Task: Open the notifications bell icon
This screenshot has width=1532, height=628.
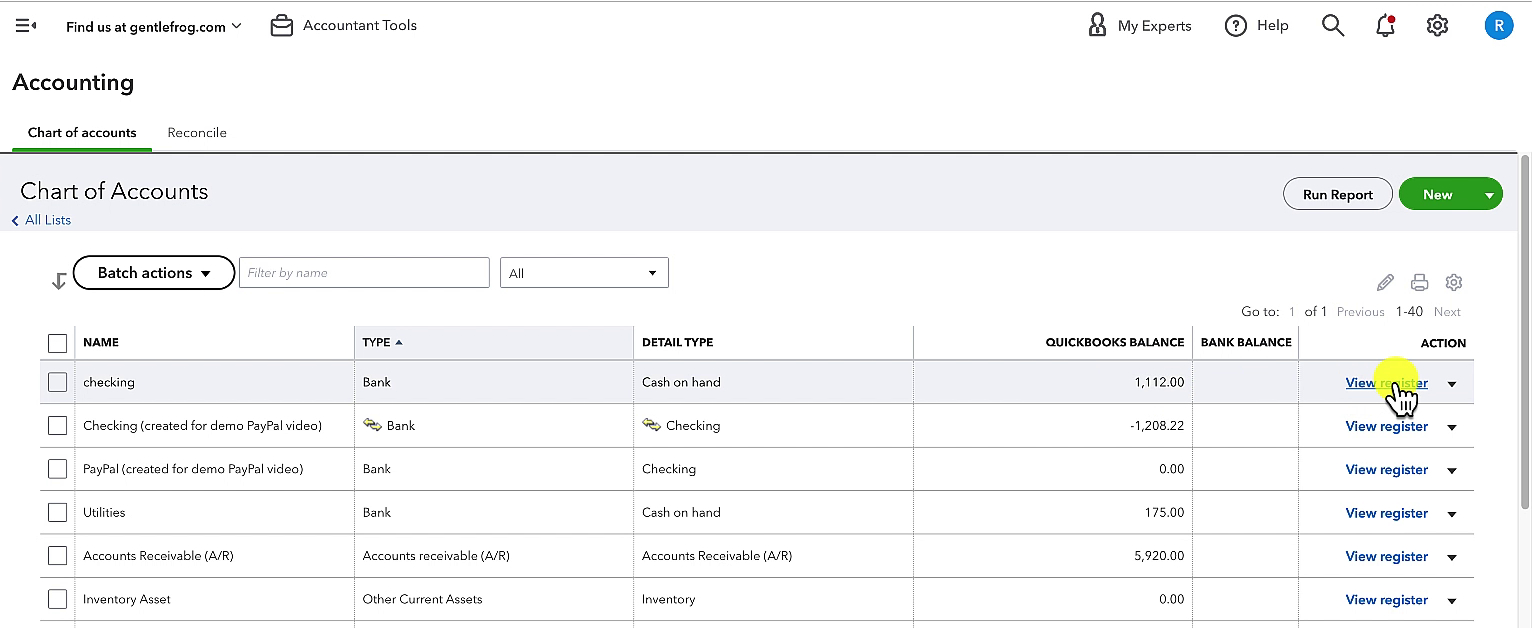Action: (1385, 25)
